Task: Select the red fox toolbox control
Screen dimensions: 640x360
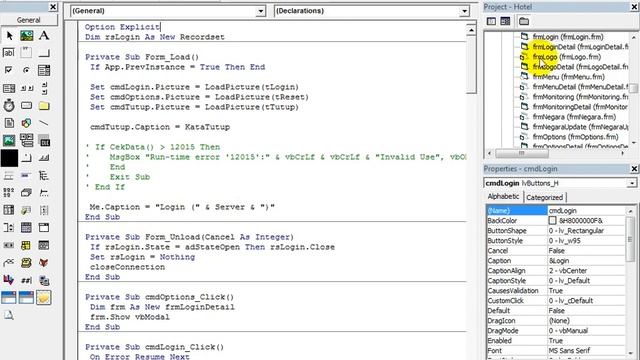Action: click(44, 262)
